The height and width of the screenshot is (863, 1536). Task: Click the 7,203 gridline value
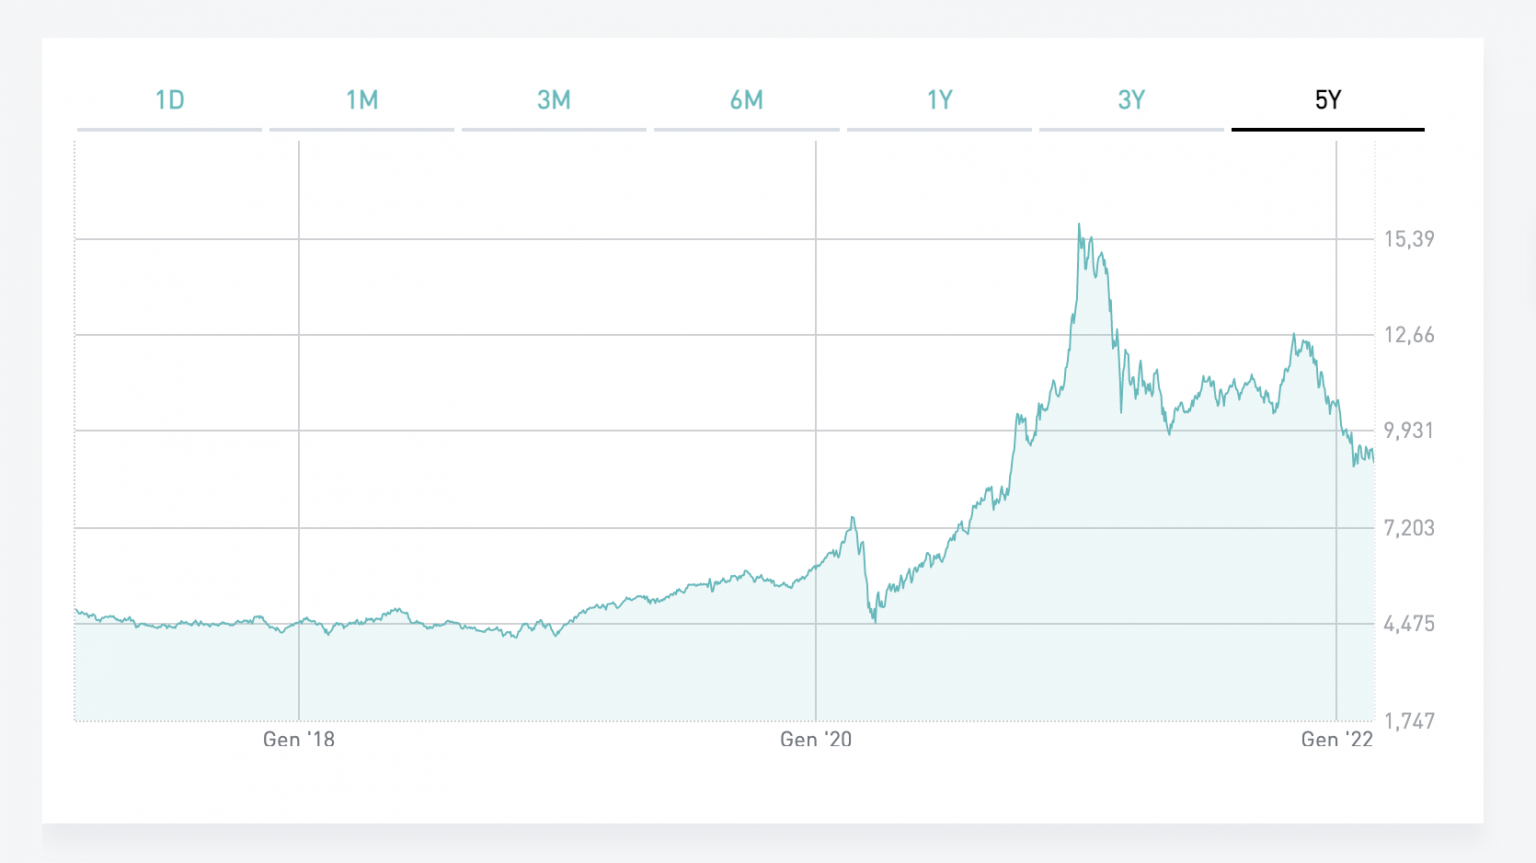(x=1408, y=529)
